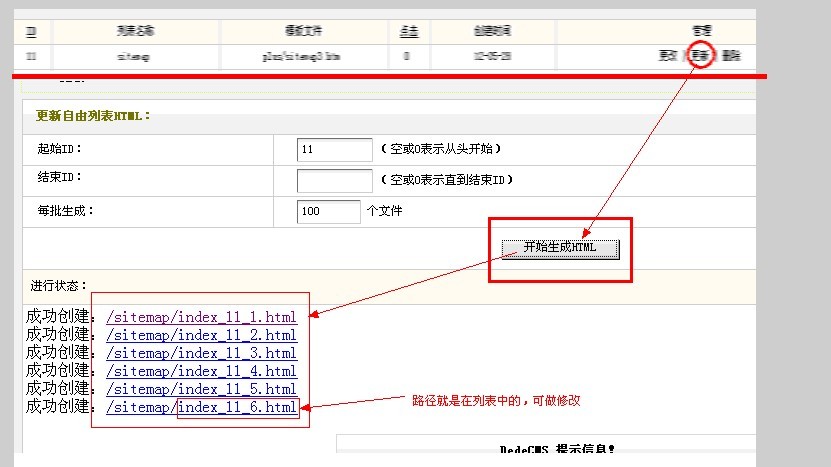Follow the /sitemap/index_11_4.html link
Viewport: 831px width, 467px height.
tap(201, 372)
